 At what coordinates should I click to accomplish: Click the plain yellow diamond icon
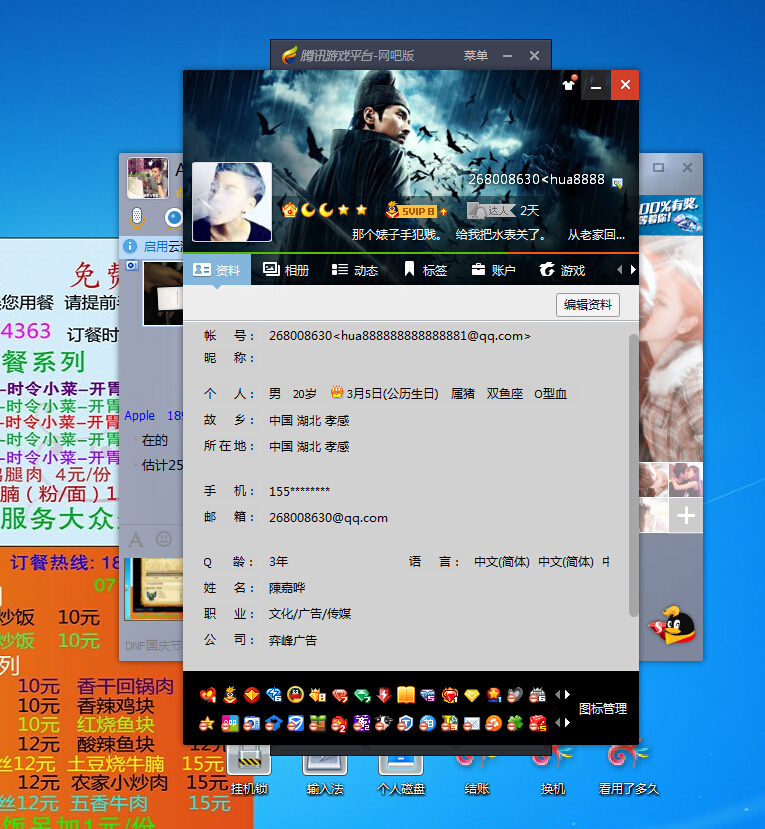click(x=472, y=695)
